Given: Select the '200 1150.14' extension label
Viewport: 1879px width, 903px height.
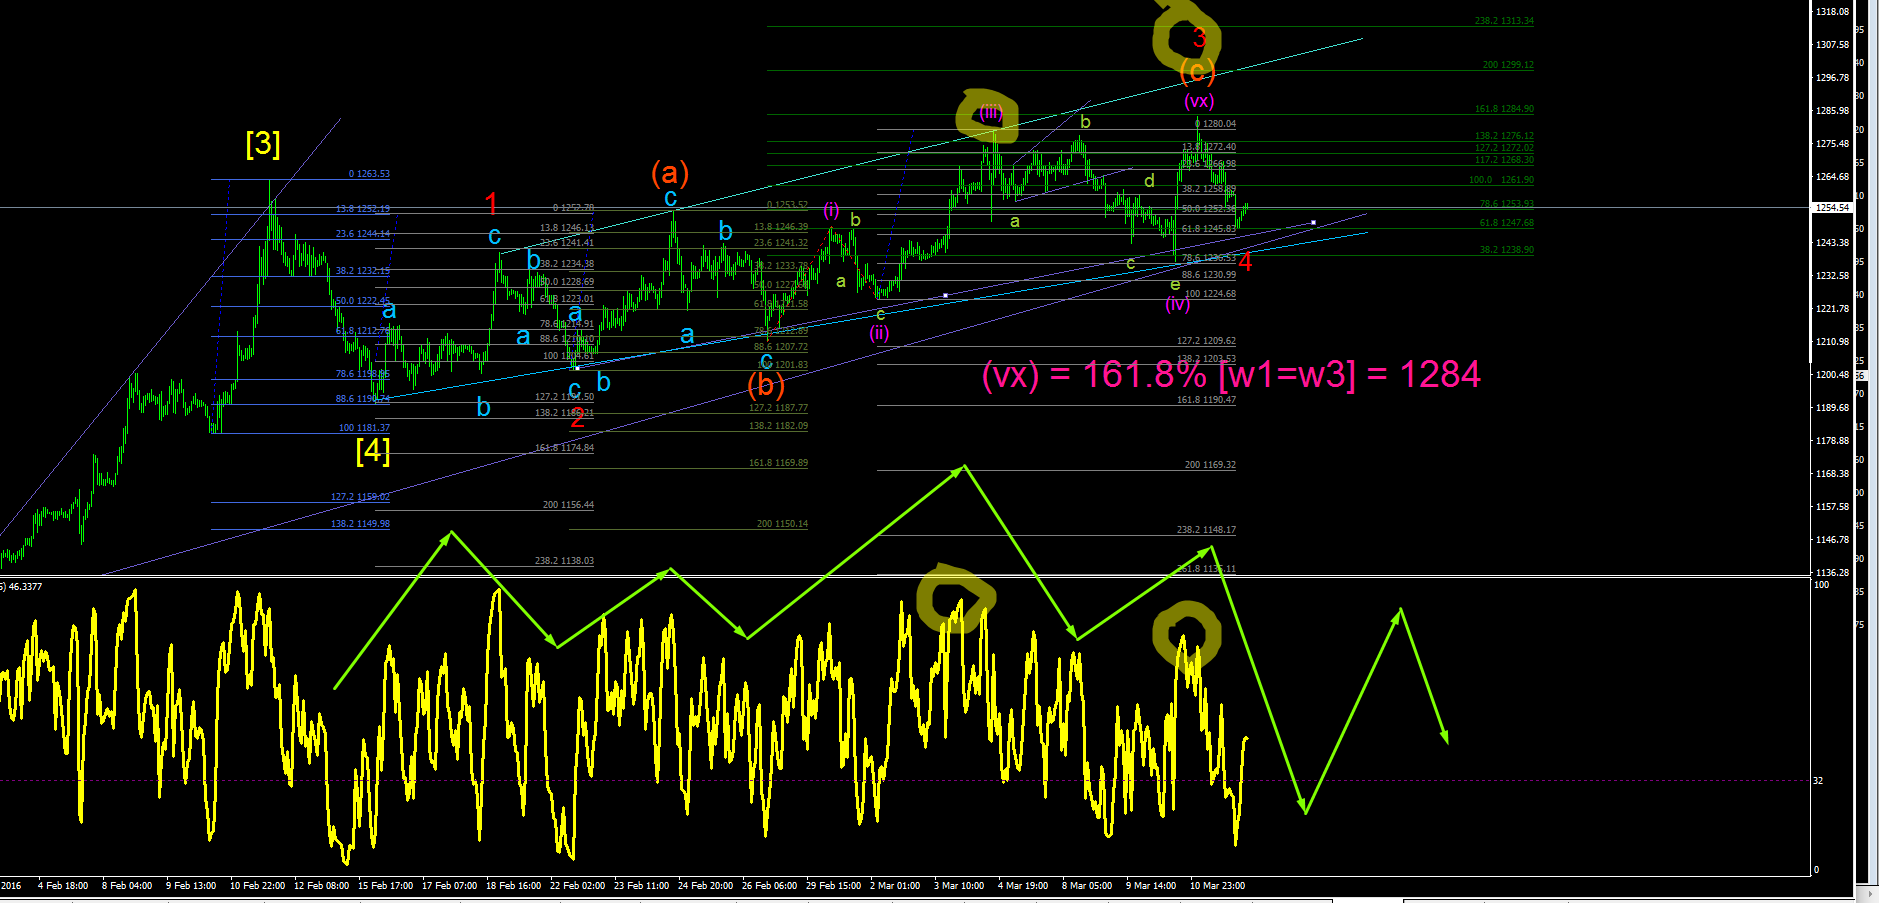Looking at the screenshot, I should [782, 524].
